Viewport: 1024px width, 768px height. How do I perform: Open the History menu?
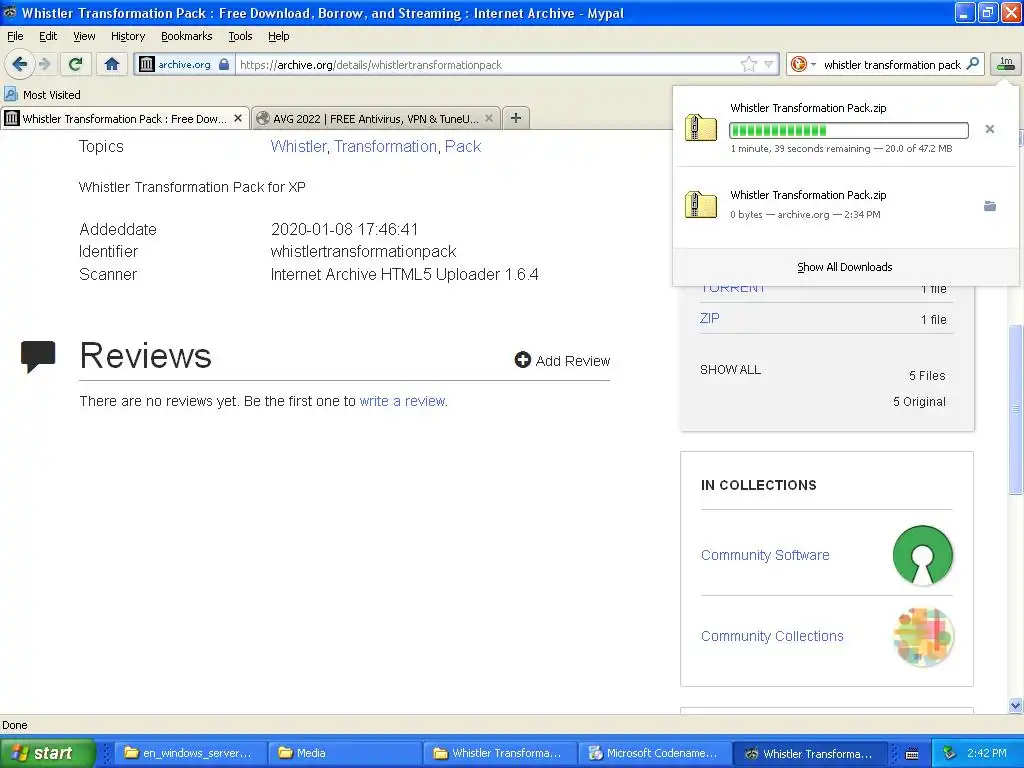click(128, 36)
